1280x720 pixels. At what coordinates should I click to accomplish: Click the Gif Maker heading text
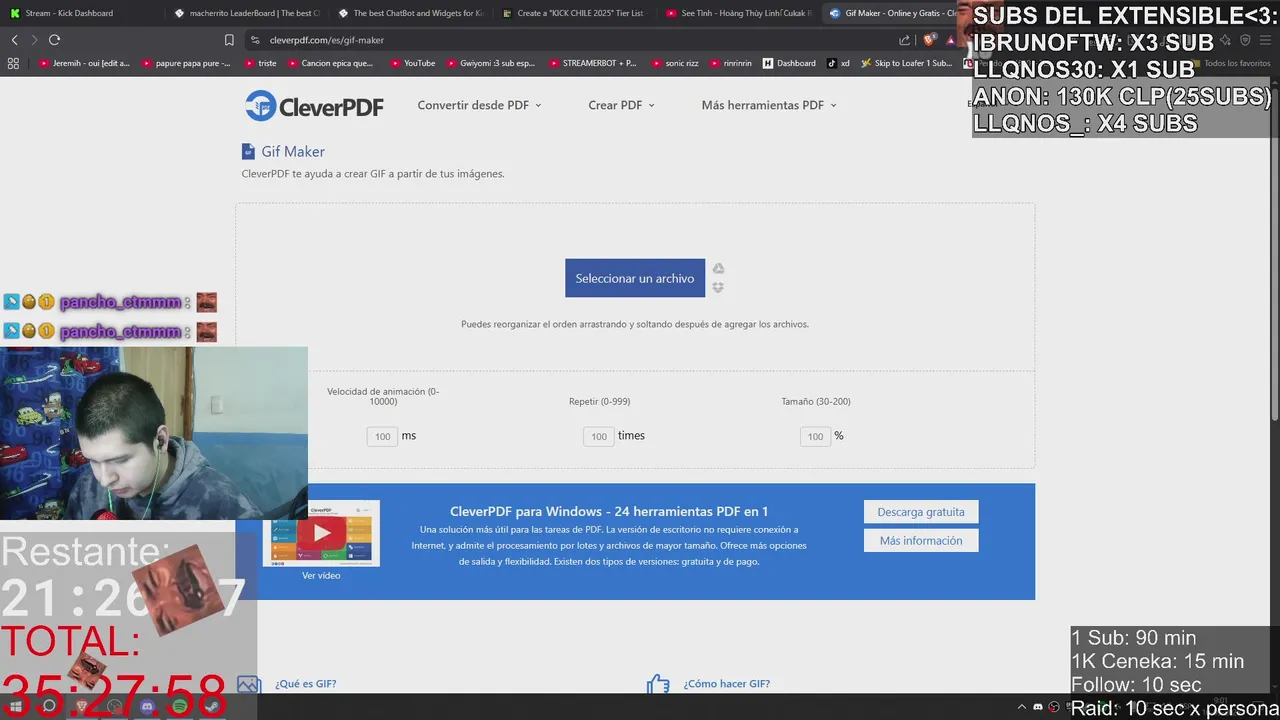(293, 152)
